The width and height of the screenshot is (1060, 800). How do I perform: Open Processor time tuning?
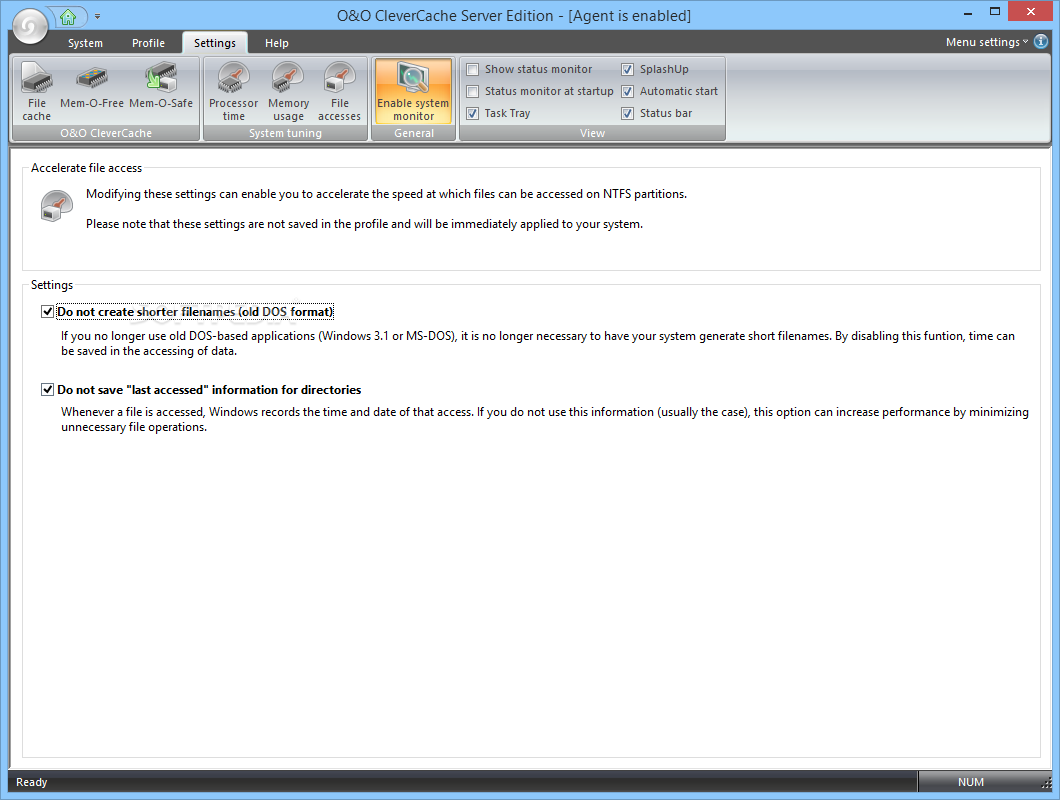pos(233,91)
